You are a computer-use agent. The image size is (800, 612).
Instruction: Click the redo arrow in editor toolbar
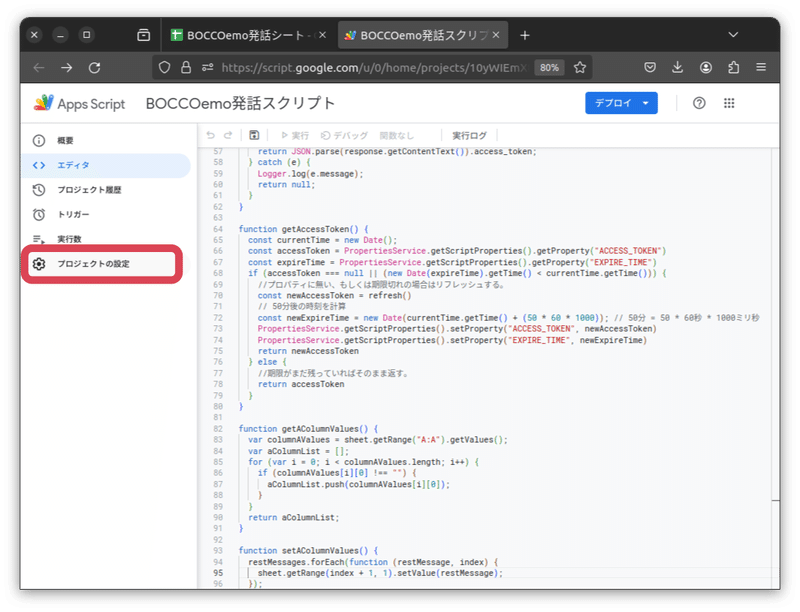(228, 135)
